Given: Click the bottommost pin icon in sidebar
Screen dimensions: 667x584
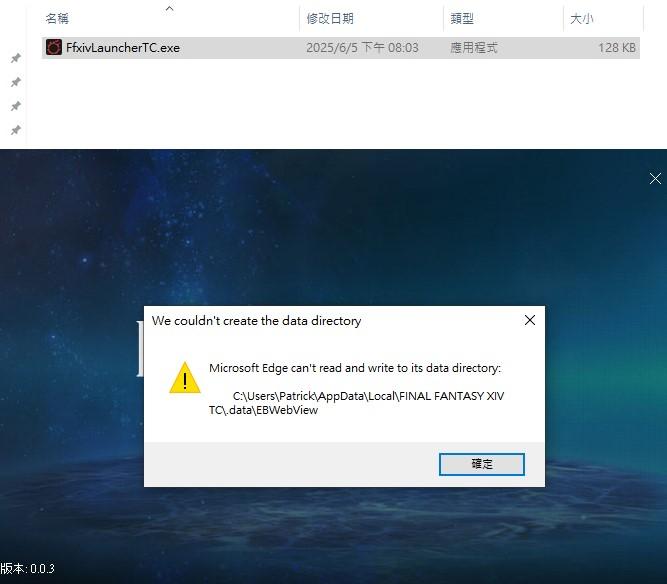Looking at the screenshot, I should [x=16, y=130].
